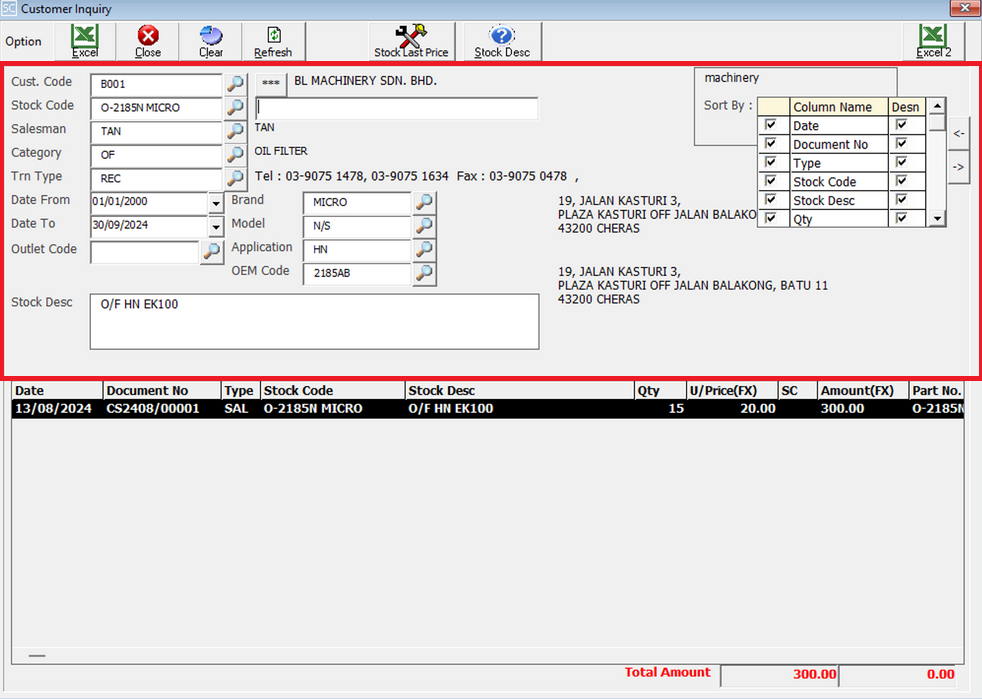982x699 pixels.
Task: Click the Option menu label
Action: (23, 41)
